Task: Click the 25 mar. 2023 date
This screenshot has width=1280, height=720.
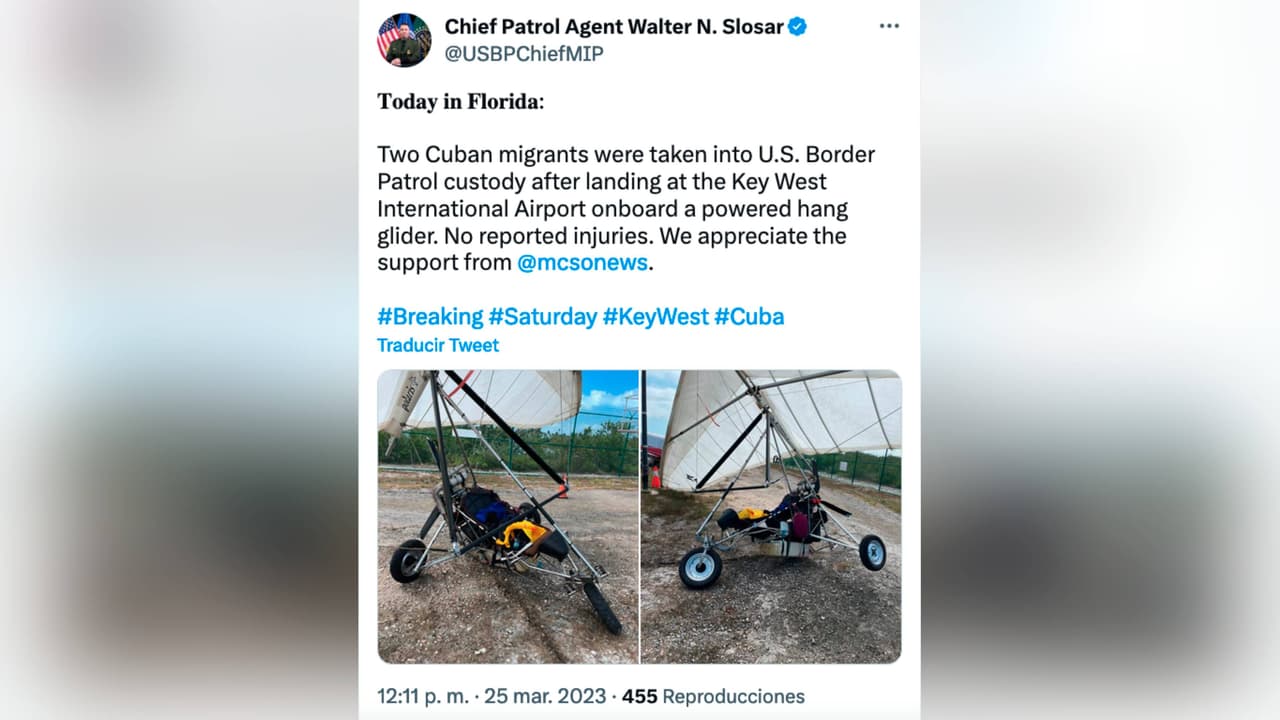Action: 547,696
